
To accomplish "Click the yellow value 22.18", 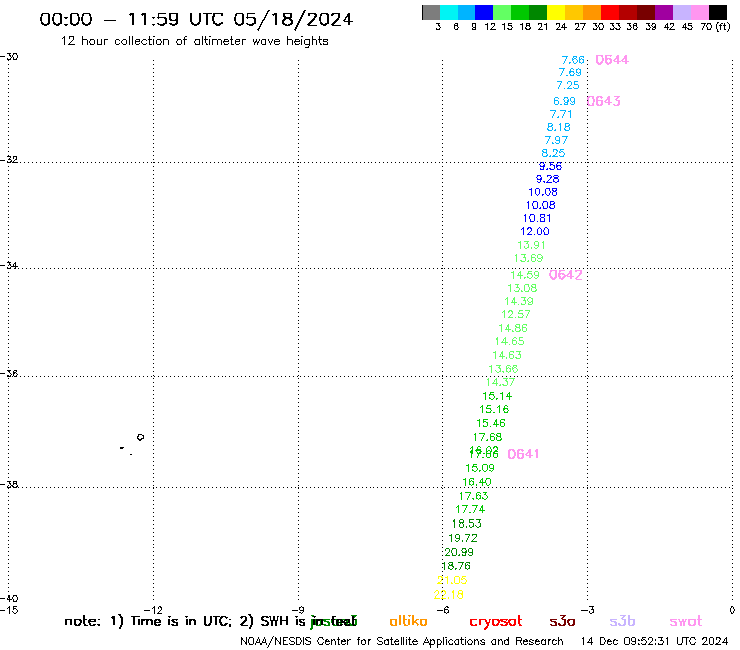I will pos(449,595).
